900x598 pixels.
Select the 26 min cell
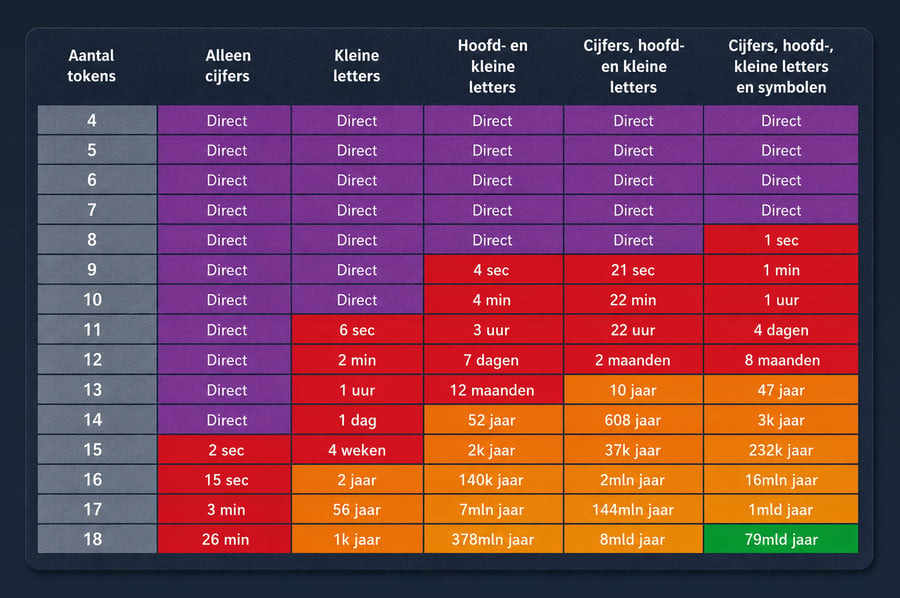point(225,539)
